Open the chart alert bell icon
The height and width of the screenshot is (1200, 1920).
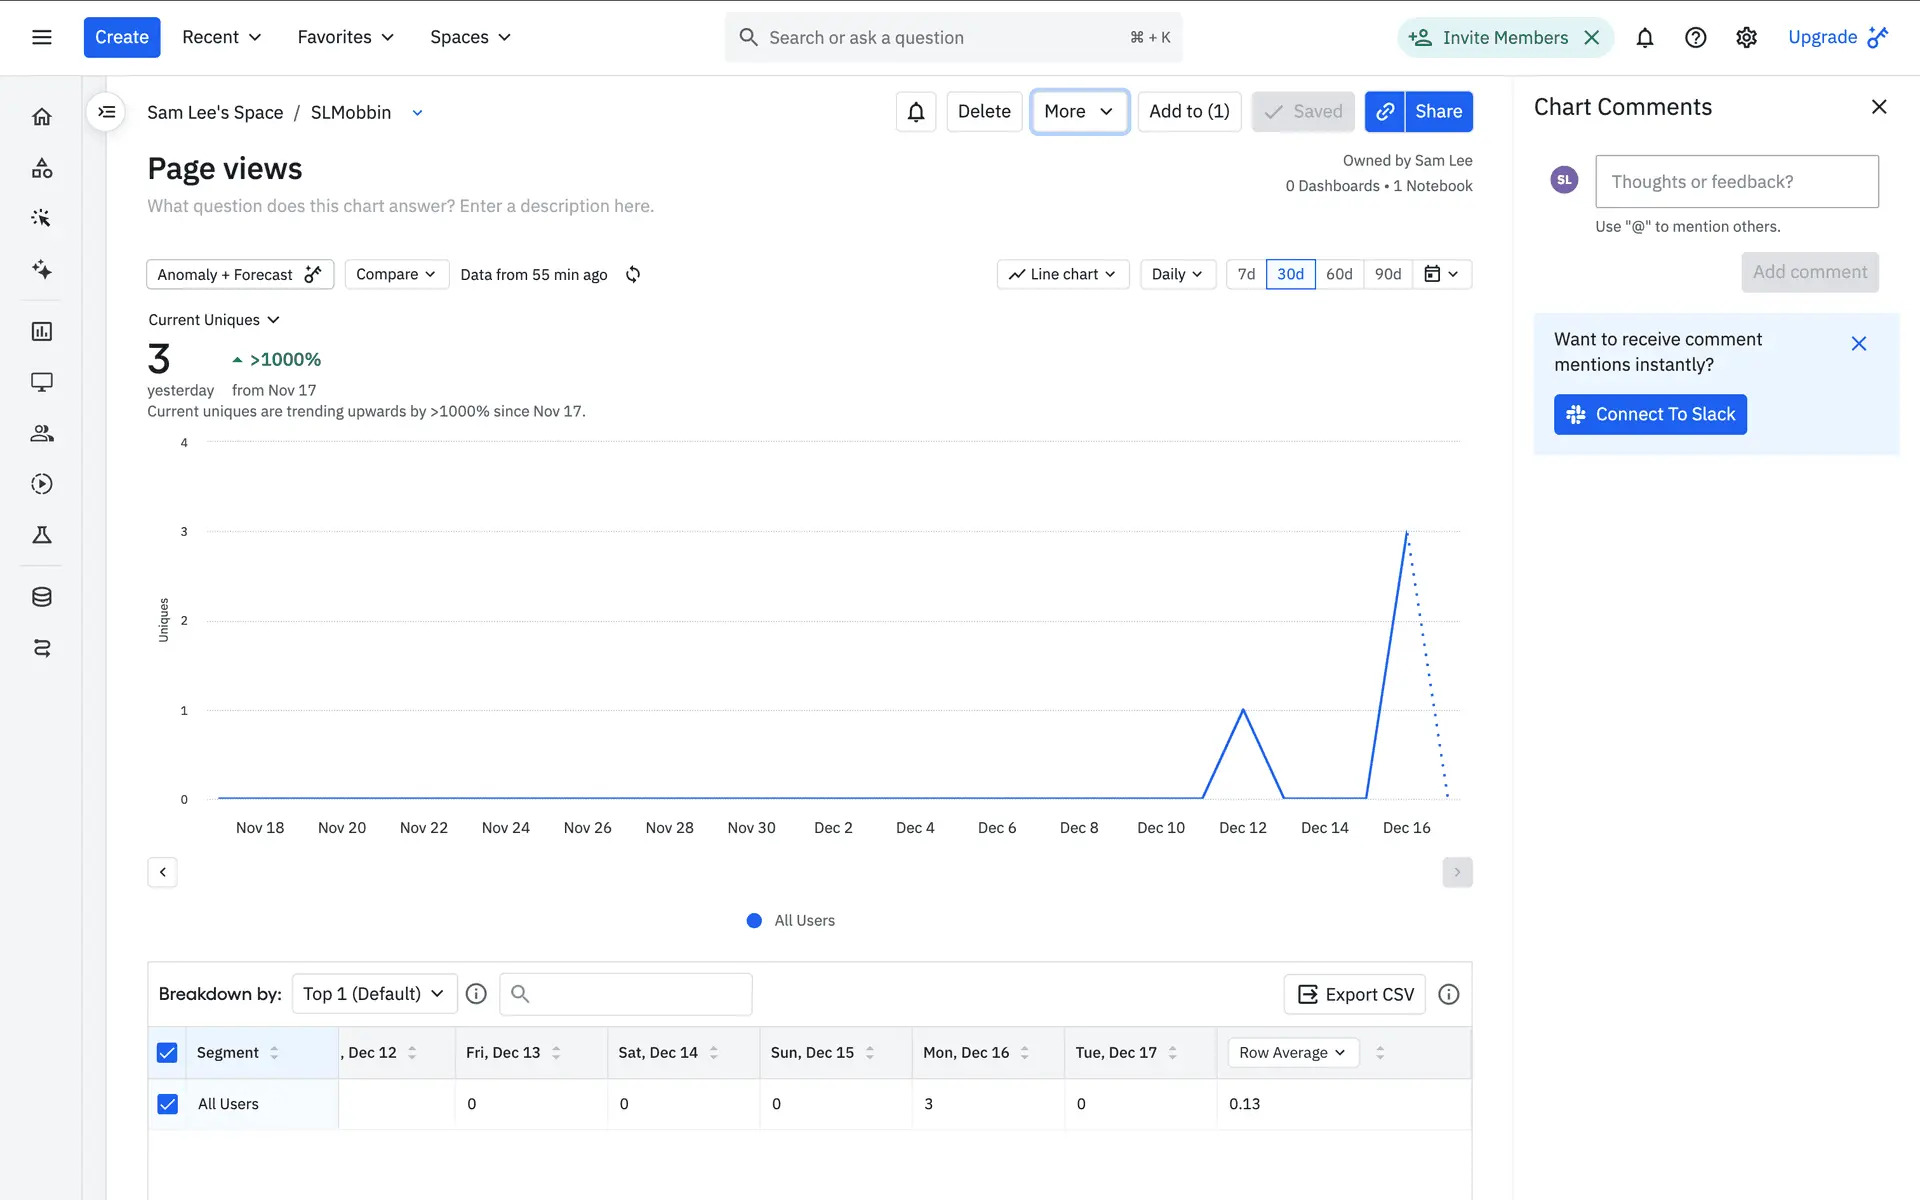[915, 112]
